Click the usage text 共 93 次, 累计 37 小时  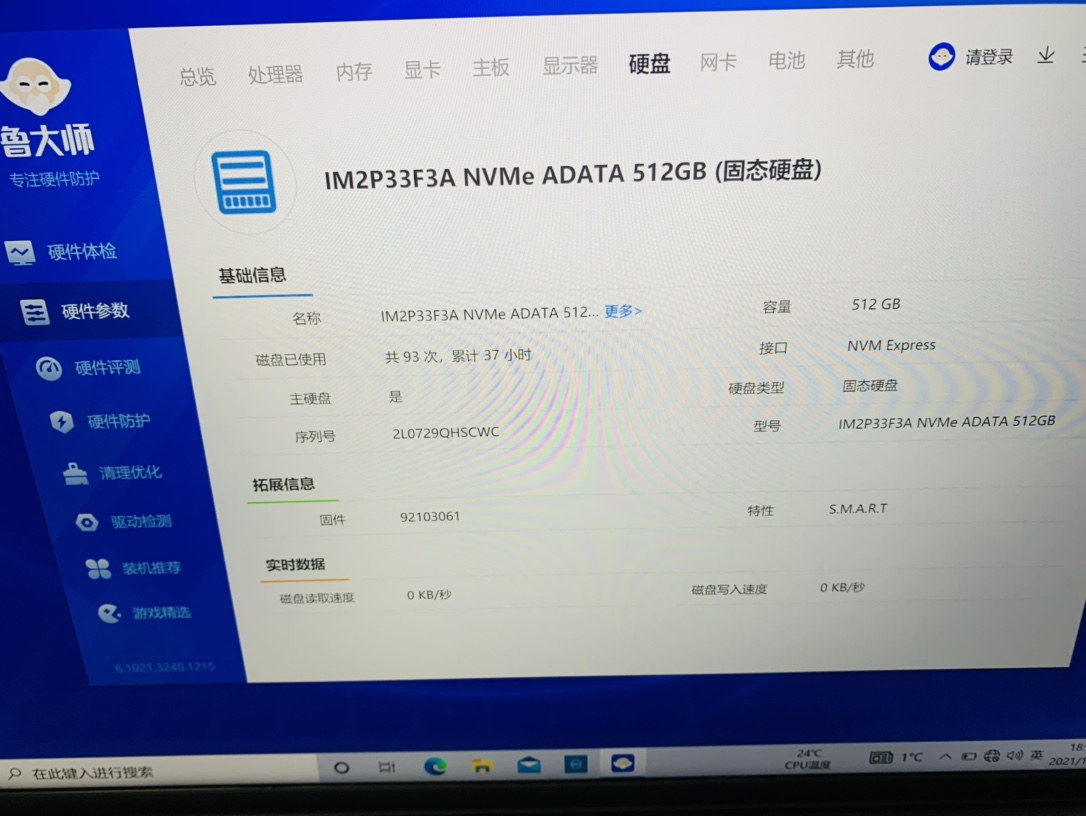(458, 356)
